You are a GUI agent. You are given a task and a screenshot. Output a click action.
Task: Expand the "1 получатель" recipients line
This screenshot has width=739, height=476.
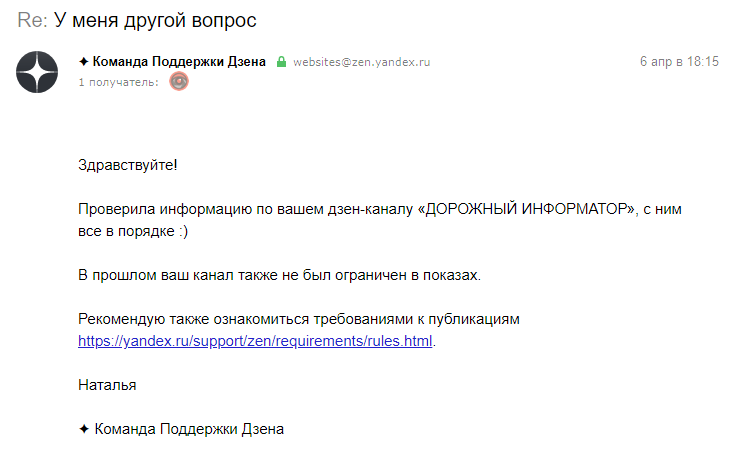pos(118,82)
